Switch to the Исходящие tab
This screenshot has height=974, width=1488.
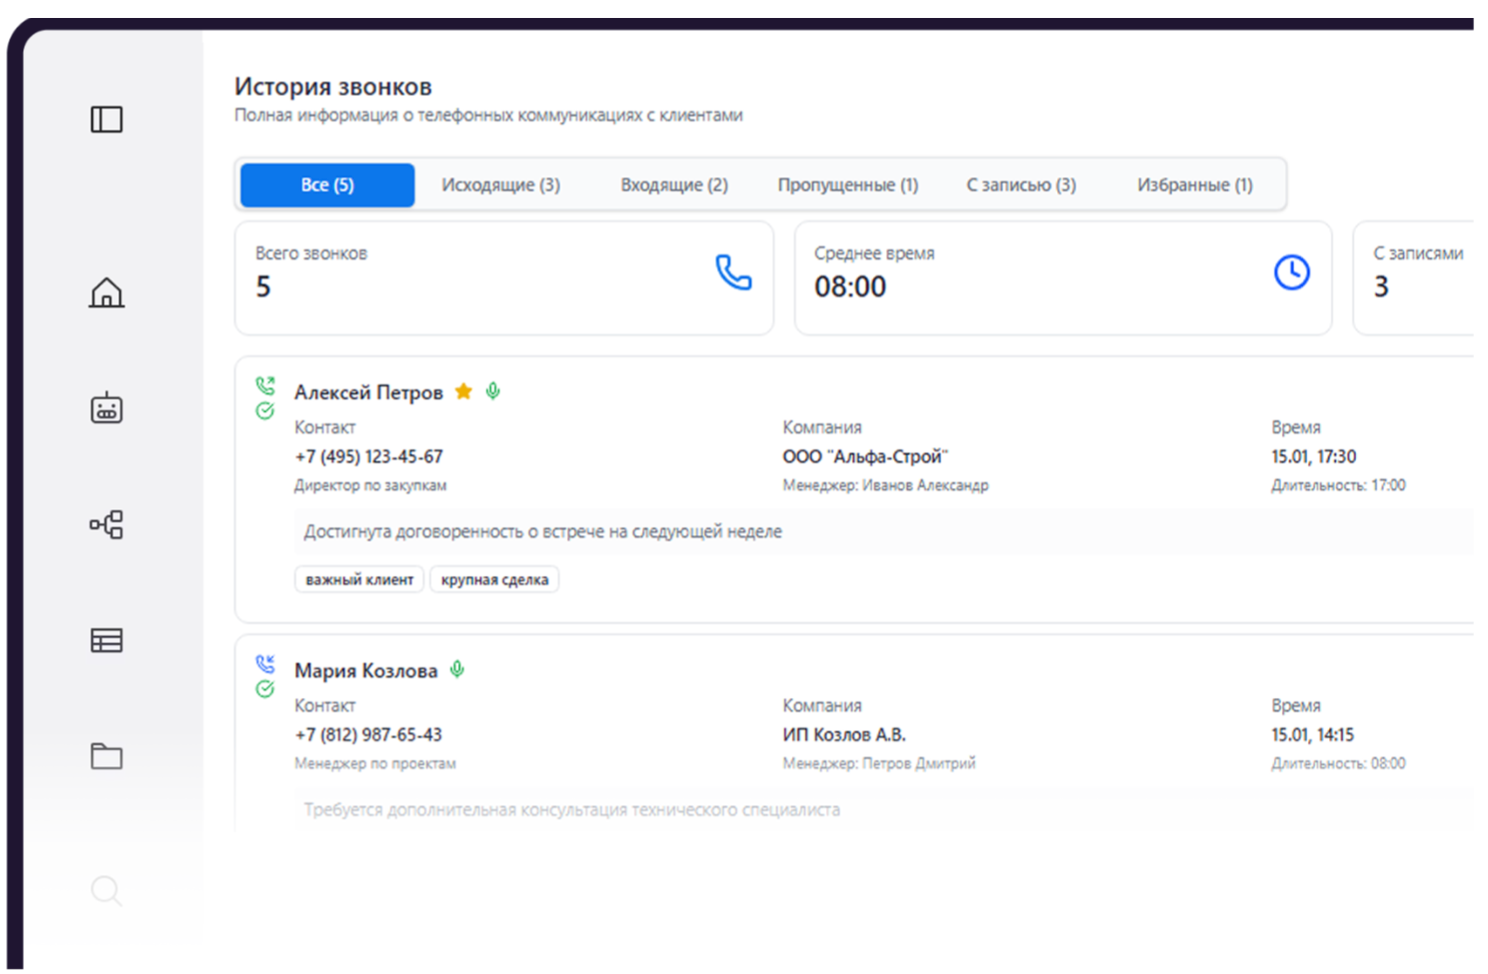pos(501,184)
